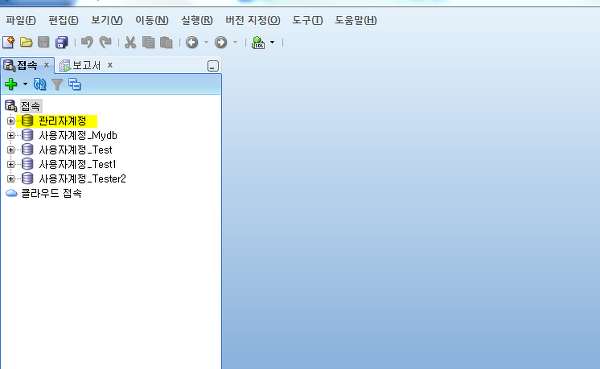600x369 pixels.
Task: Click the cloud icon beside 클라우드 접속
Action: [11, 193]
